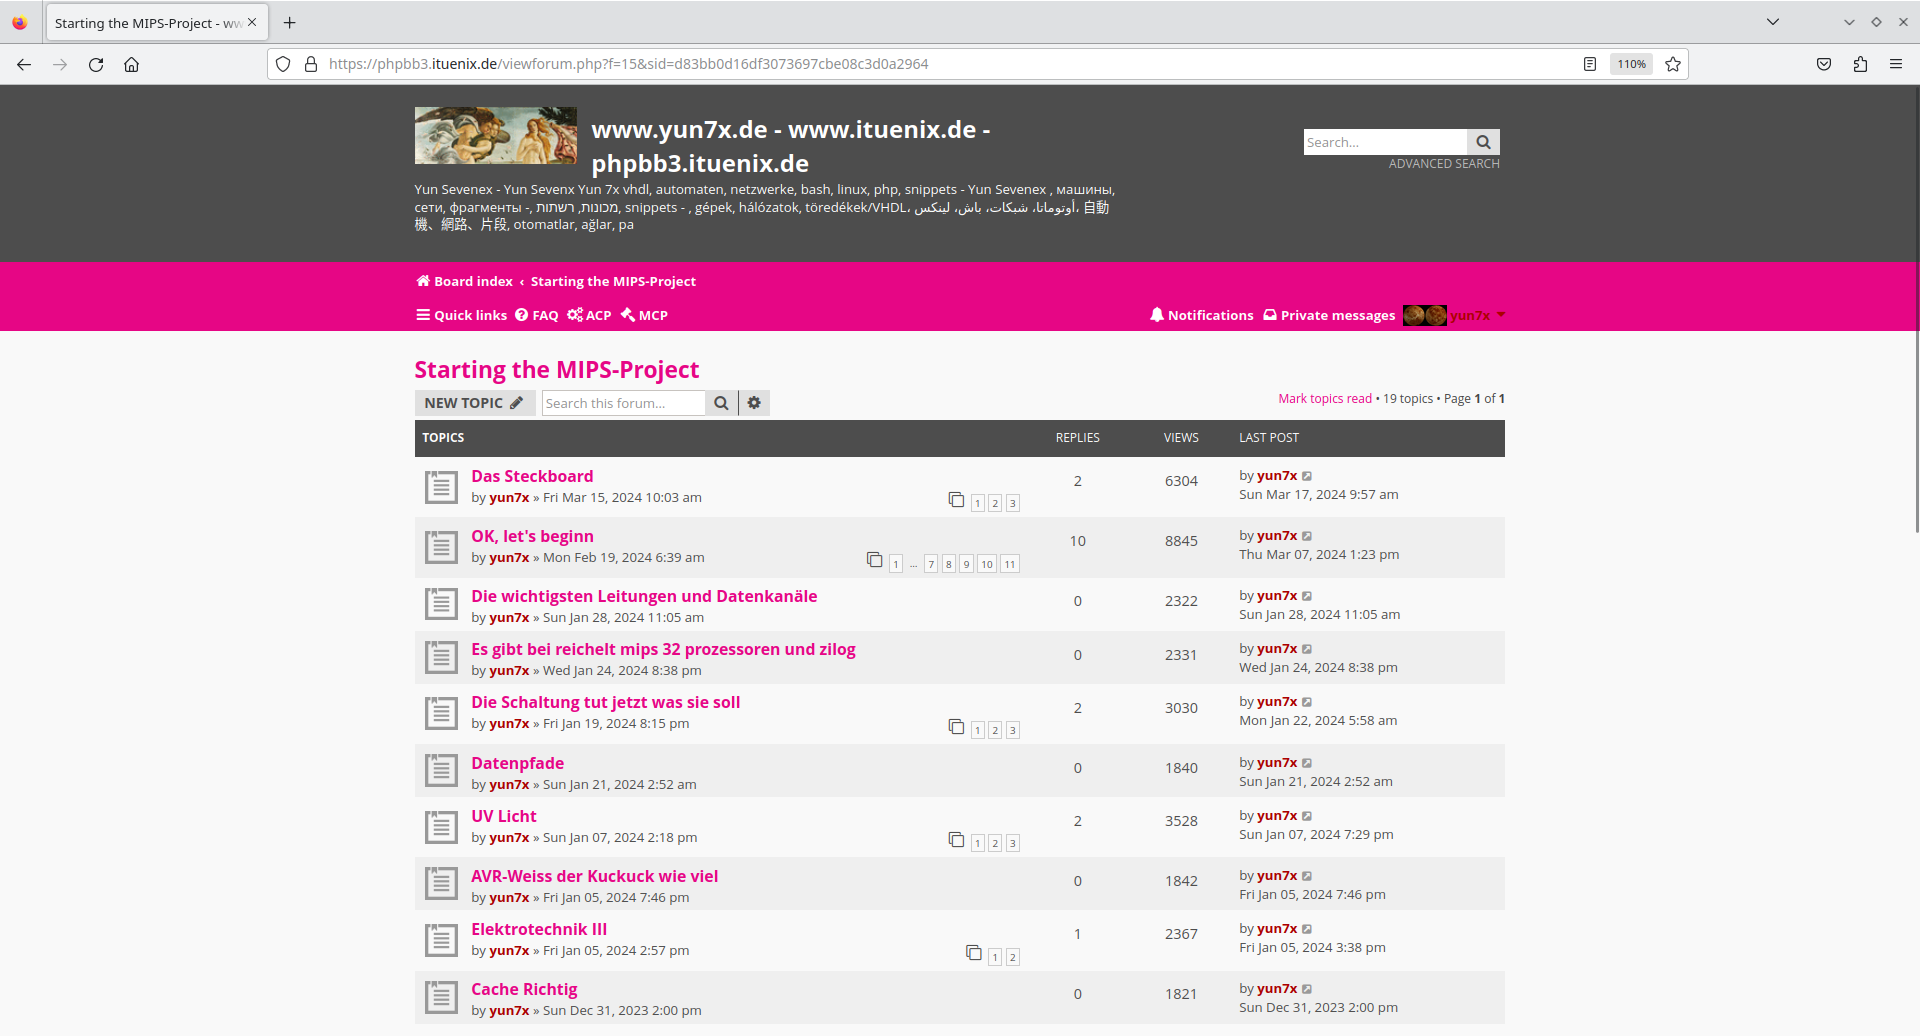
Task: Open advanced forum search gear icon
Action: 754,403
